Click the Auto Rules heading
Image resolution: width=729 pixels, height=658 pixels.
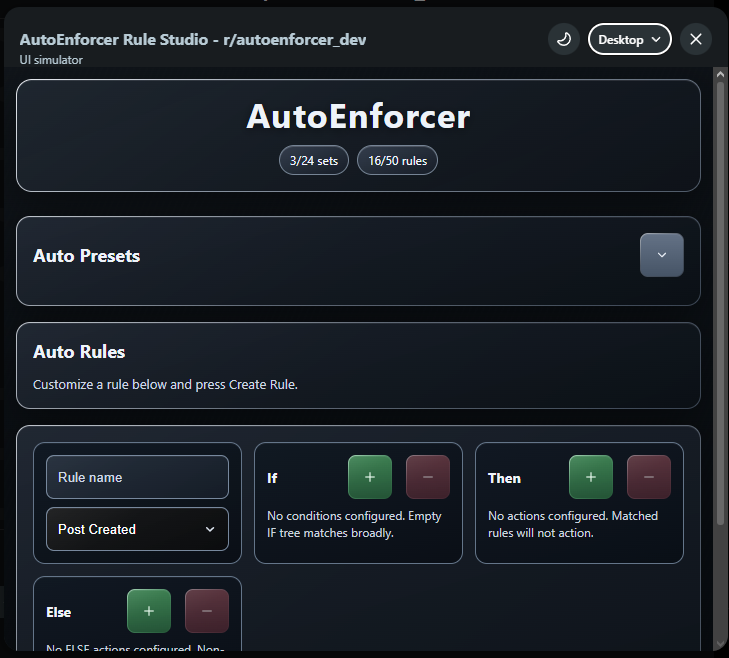(x=79, y=352)
